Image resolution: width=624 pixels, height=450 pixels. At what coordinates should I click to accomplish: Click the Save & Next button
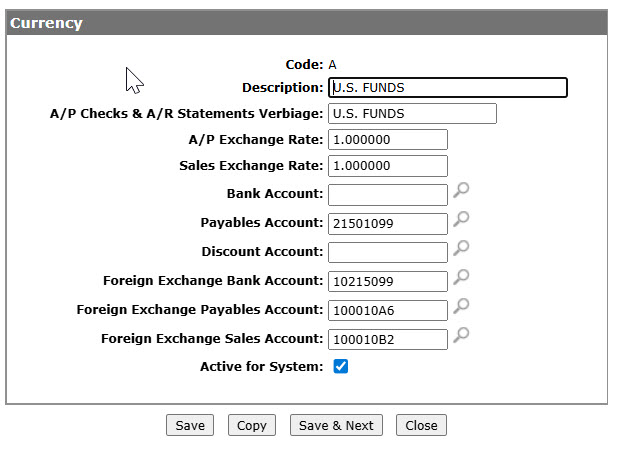(x=336, y=425)
